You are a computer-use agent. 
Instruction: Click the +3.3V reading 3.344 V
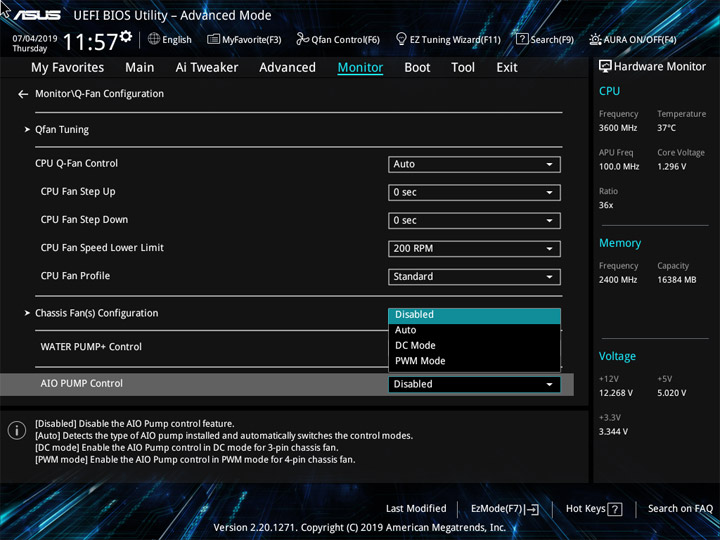pos(613,432)
